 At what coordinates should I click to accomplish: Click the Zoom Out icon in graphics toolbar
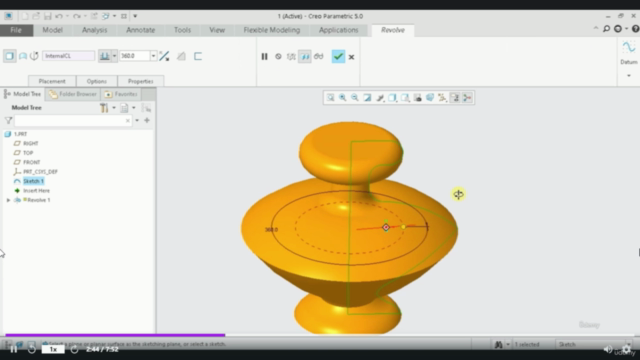pos(355,98)
